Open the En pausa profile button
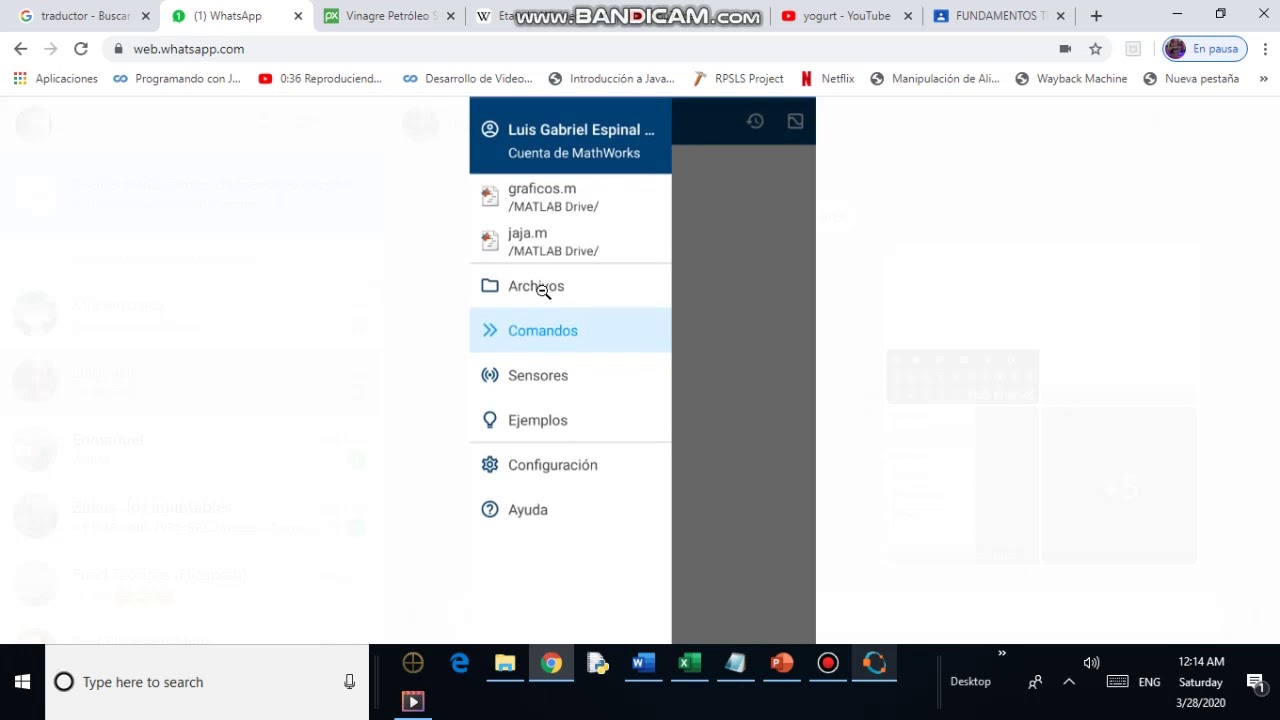The image size is (1280, 720). coord(1204,49)
